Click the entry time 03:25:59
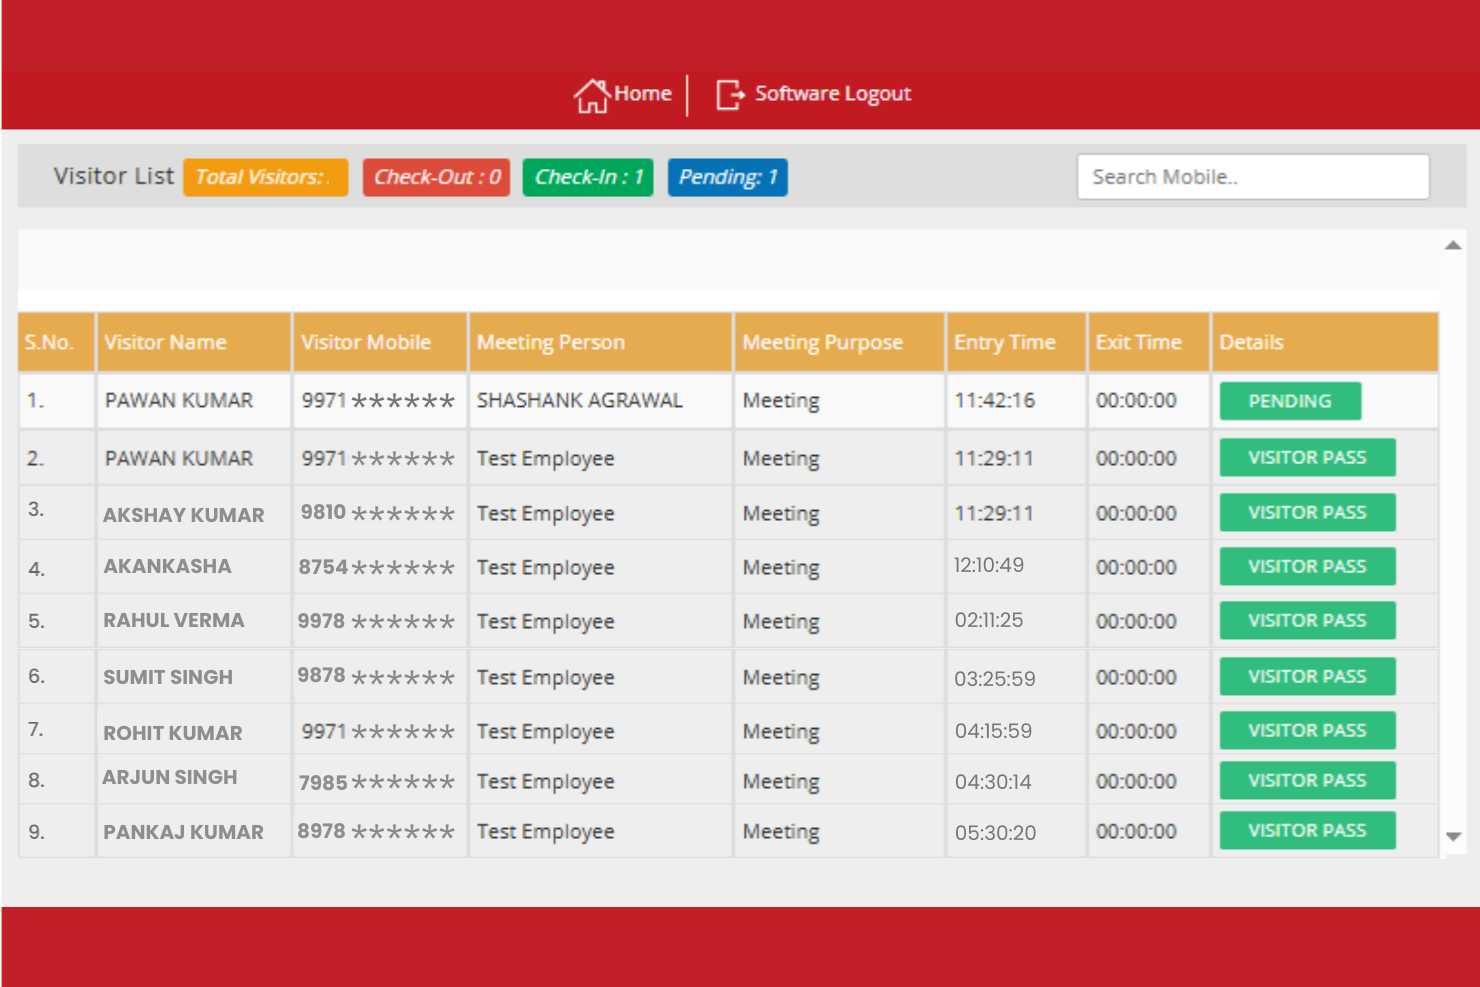The image size is (1480, 987). pyautogui.click(x=995, y=679)
